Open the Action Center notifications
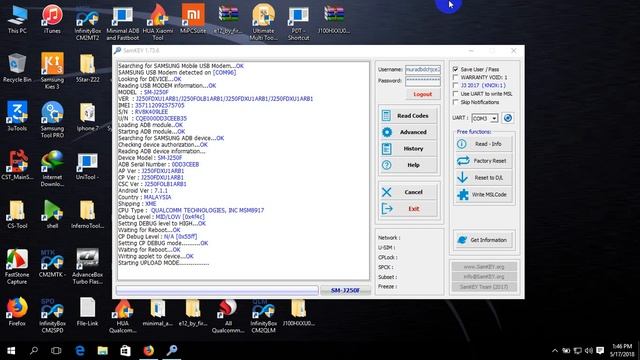The image size is (640, 360). tap(600, 351)
